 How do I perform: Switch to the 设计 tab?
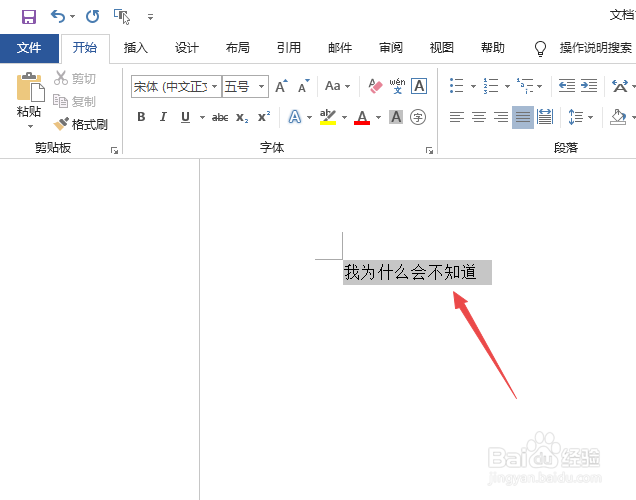pyautogui.click(x=187, y=48)
